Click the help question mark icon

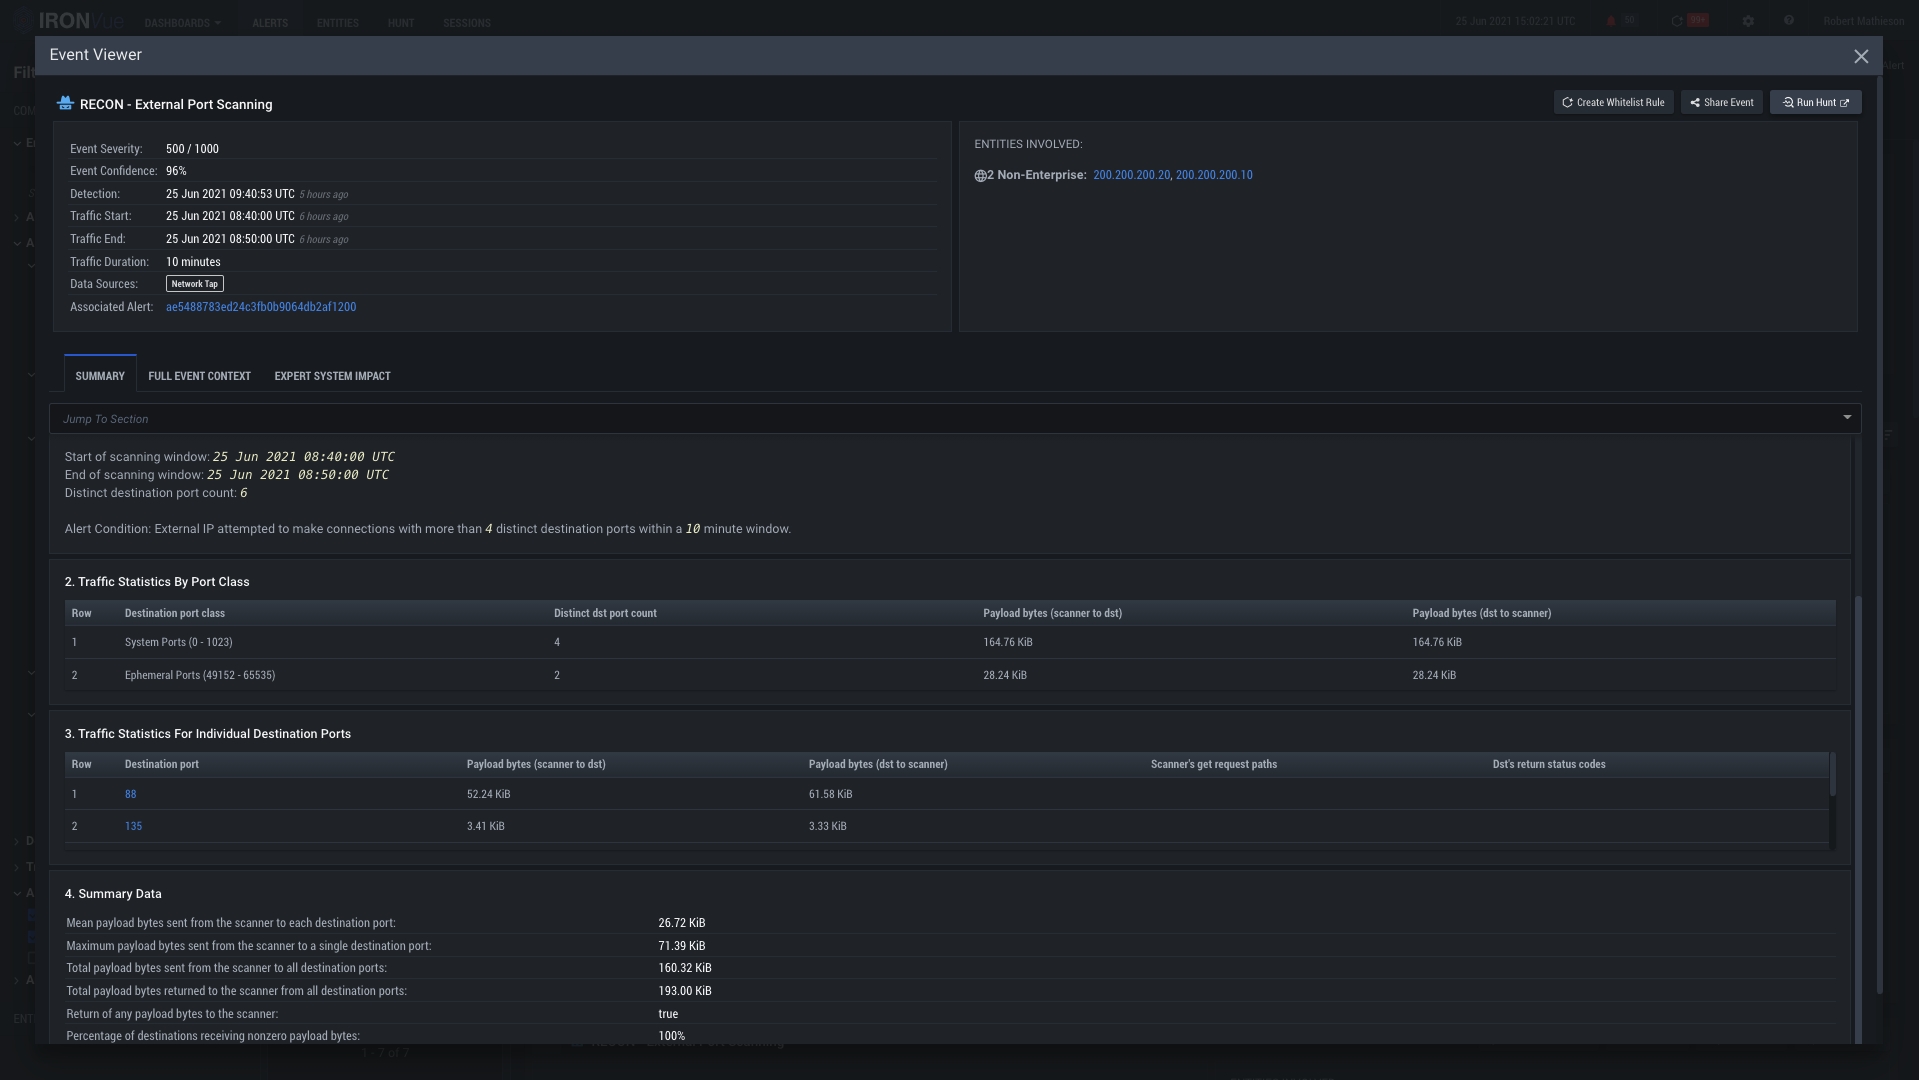pos(1789,21)
